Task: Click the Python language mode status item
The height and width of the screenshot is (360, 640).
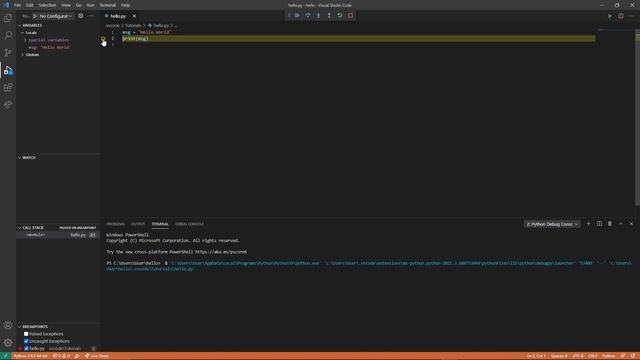Action: tap(608, 356)
